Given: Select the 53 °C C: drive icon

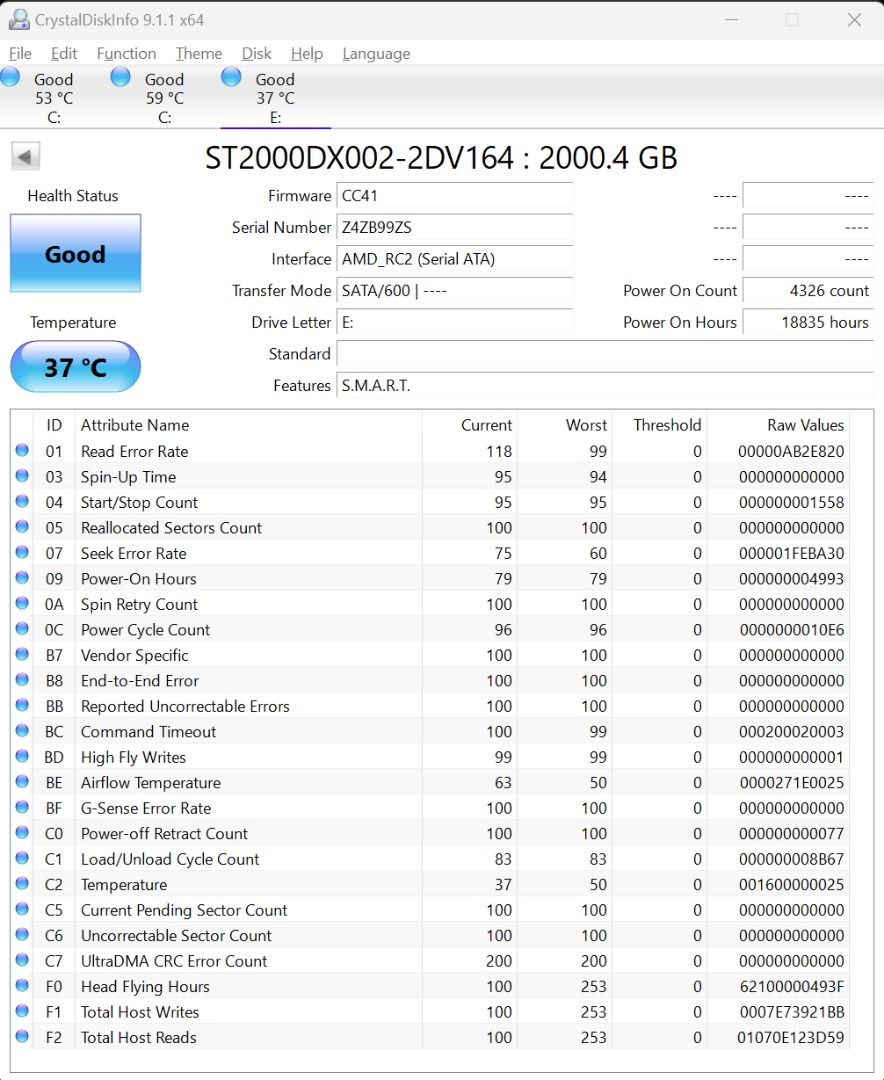Looking at the screenshot, I should click(53, 95).
